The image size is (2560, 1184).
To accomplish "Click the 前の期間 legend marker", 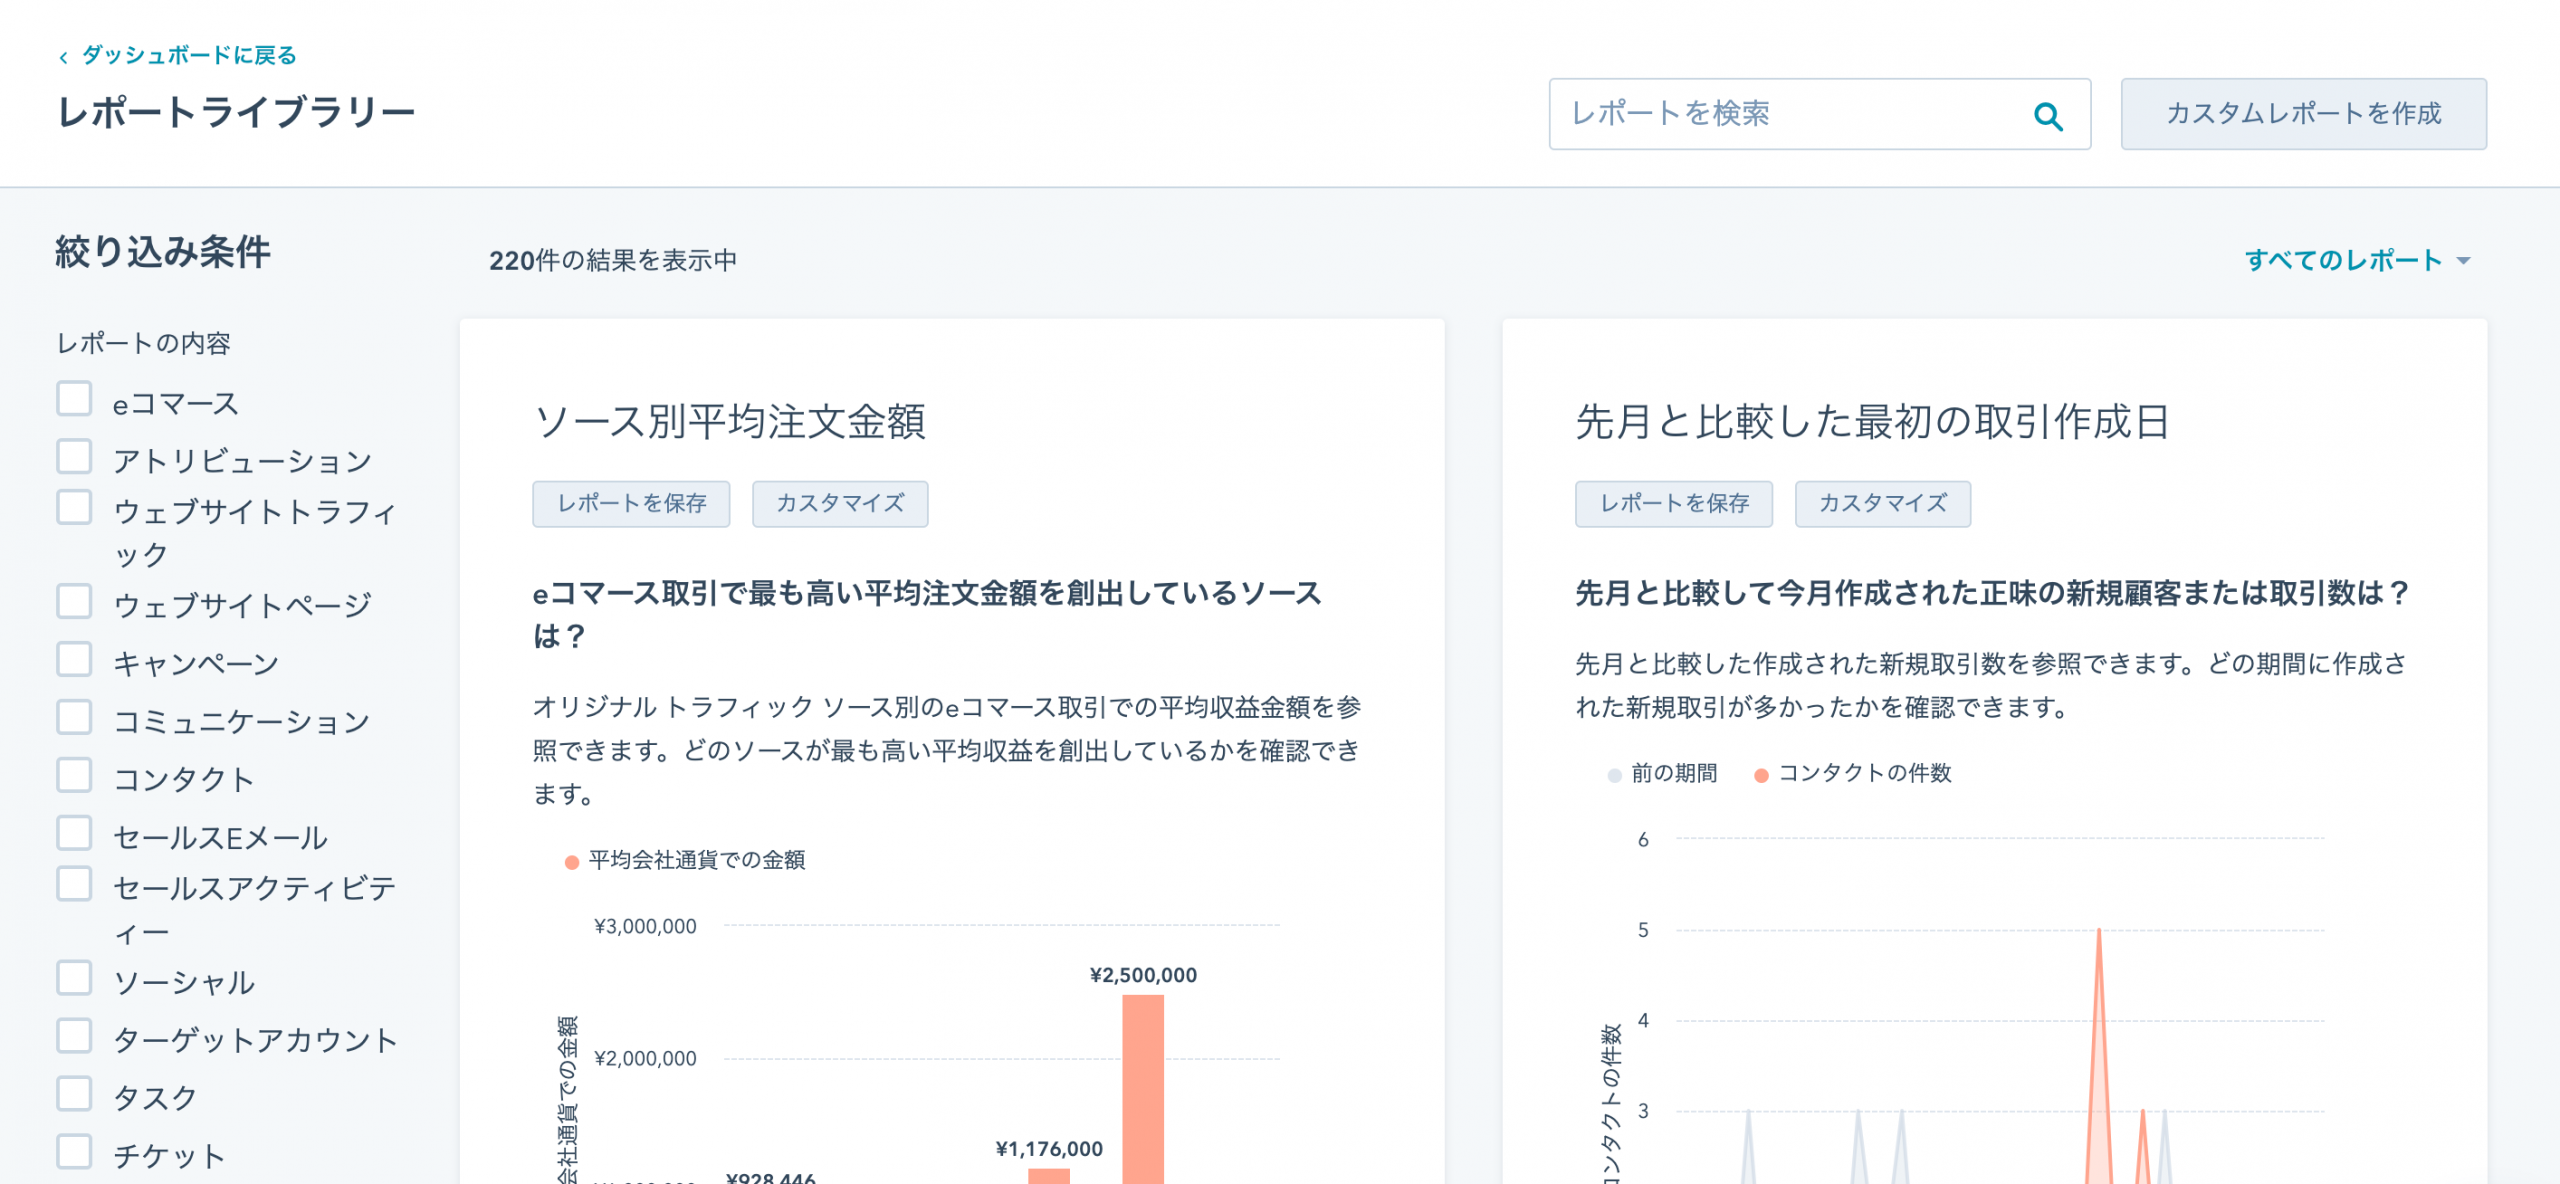I will pyautogui.click(x=1613, y=775).
